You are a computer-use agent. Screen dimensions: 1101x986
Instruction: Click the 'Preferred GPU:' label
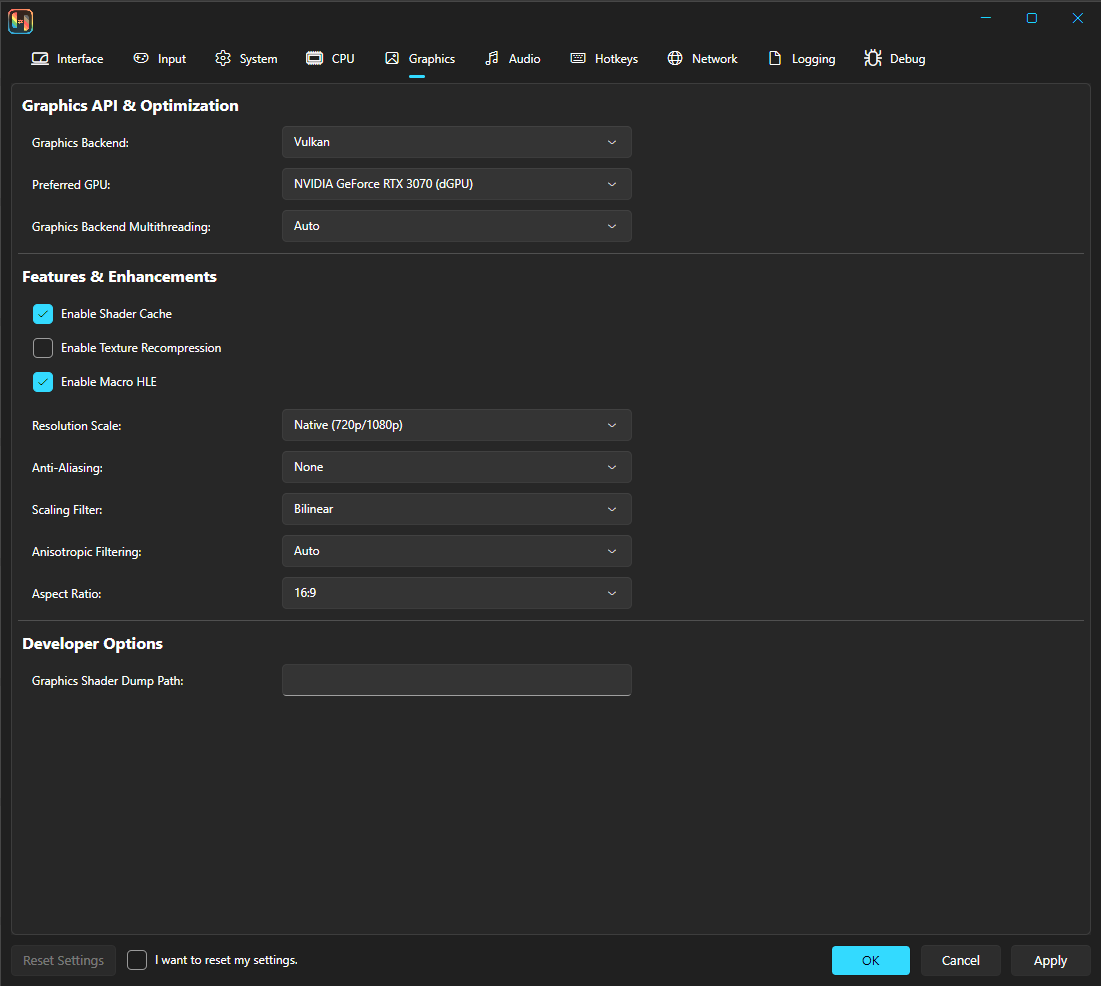coord(71,185)
